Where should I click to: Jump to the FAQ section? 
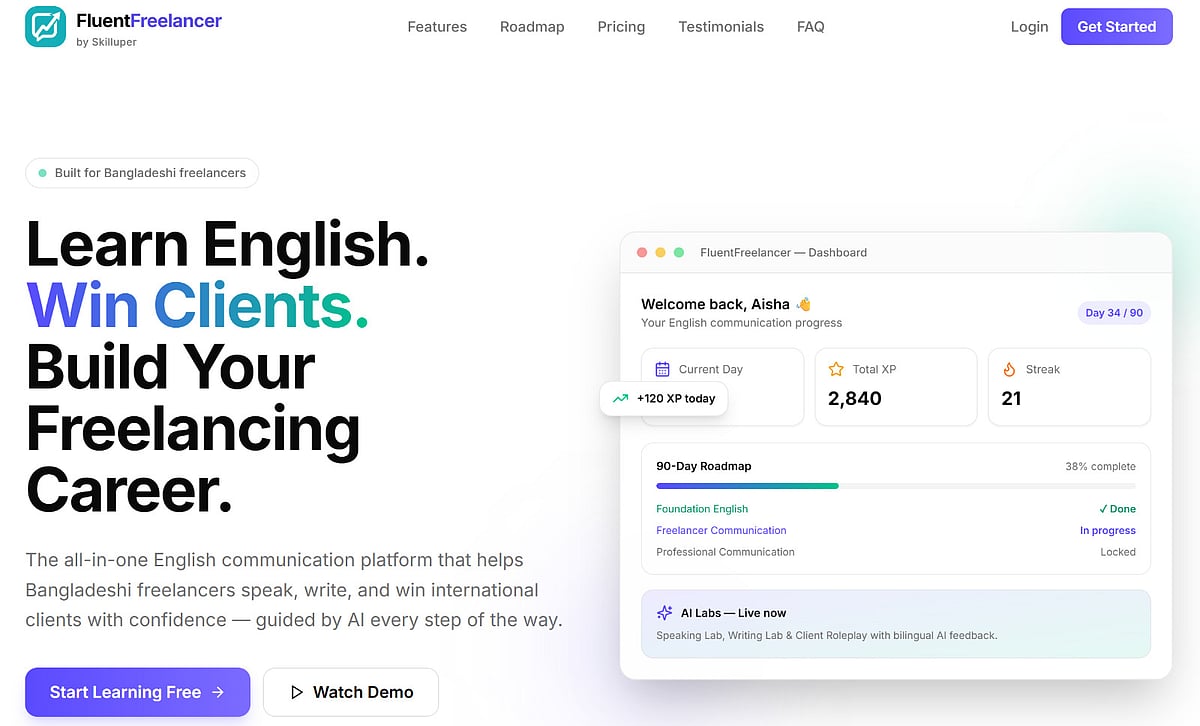[811, 27]
